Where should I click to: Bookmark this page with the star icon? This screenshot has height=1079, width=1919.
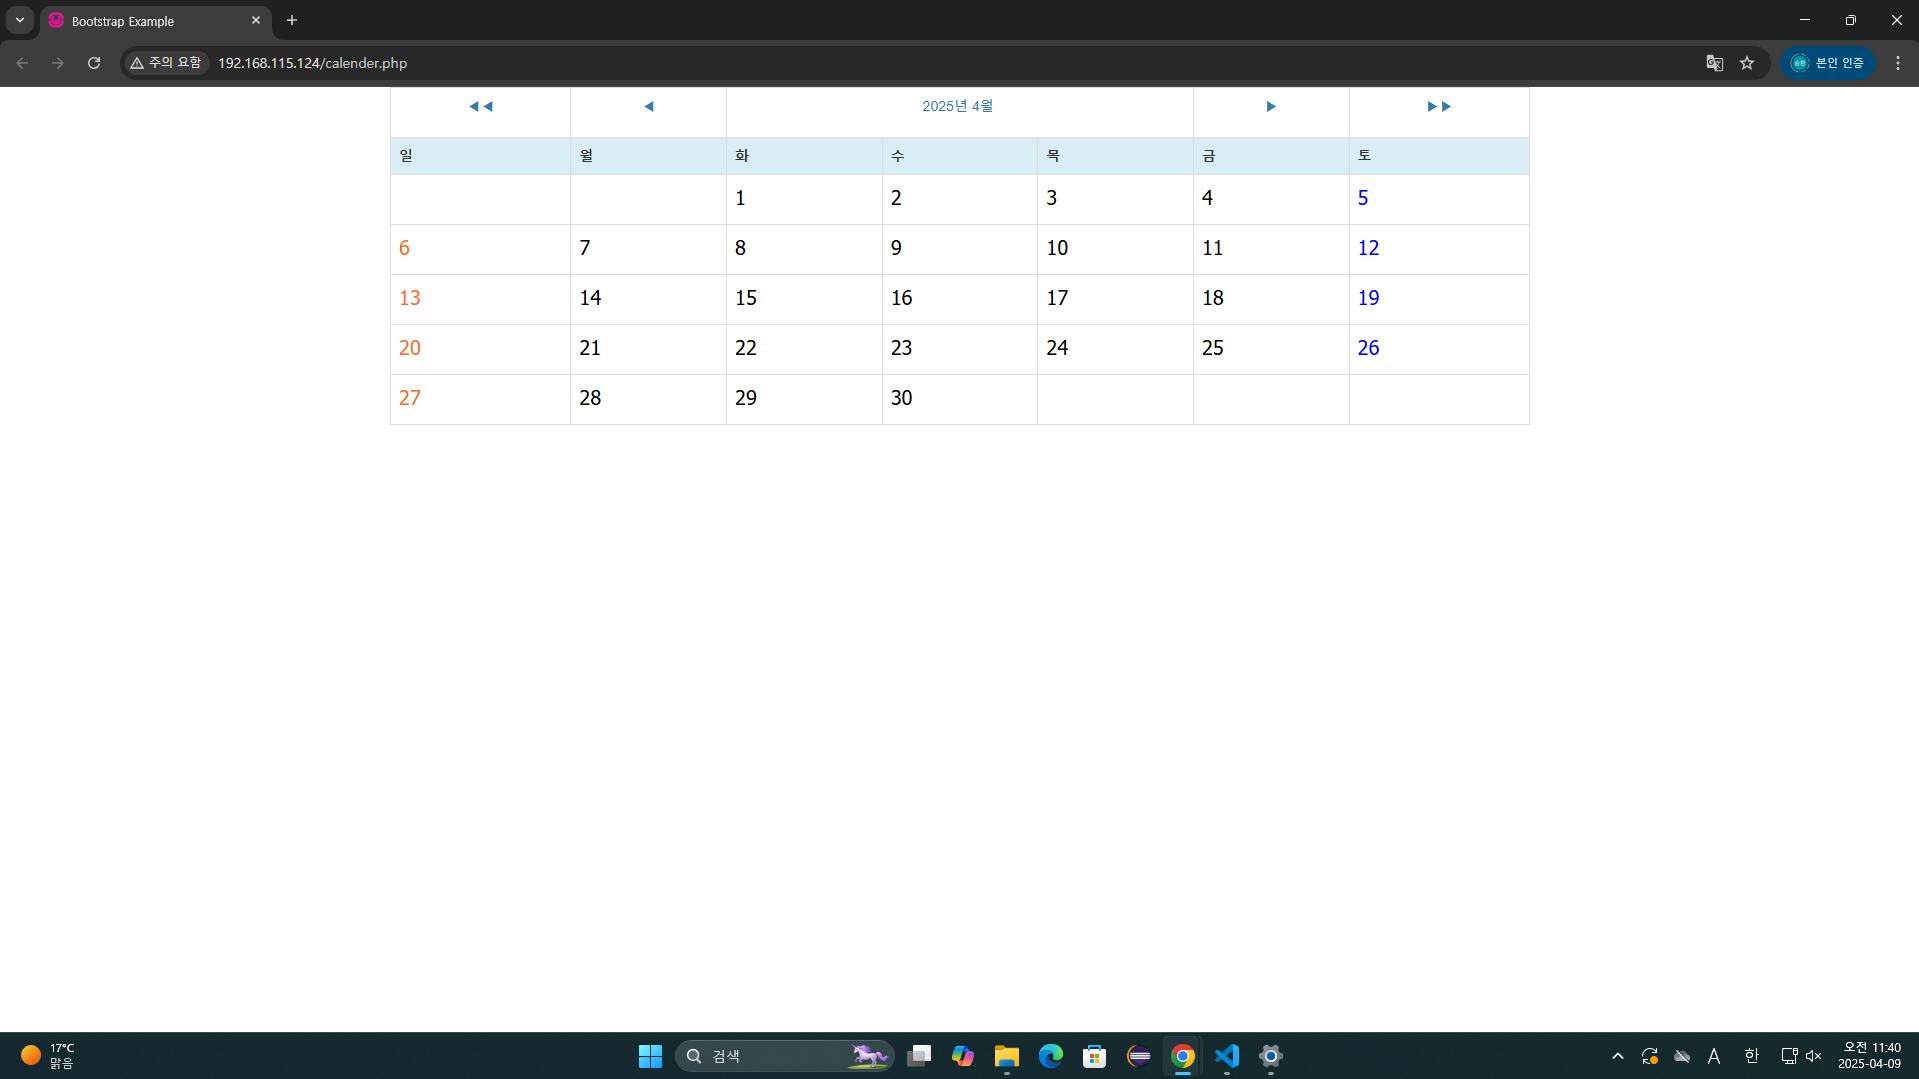coord(1746,63)
